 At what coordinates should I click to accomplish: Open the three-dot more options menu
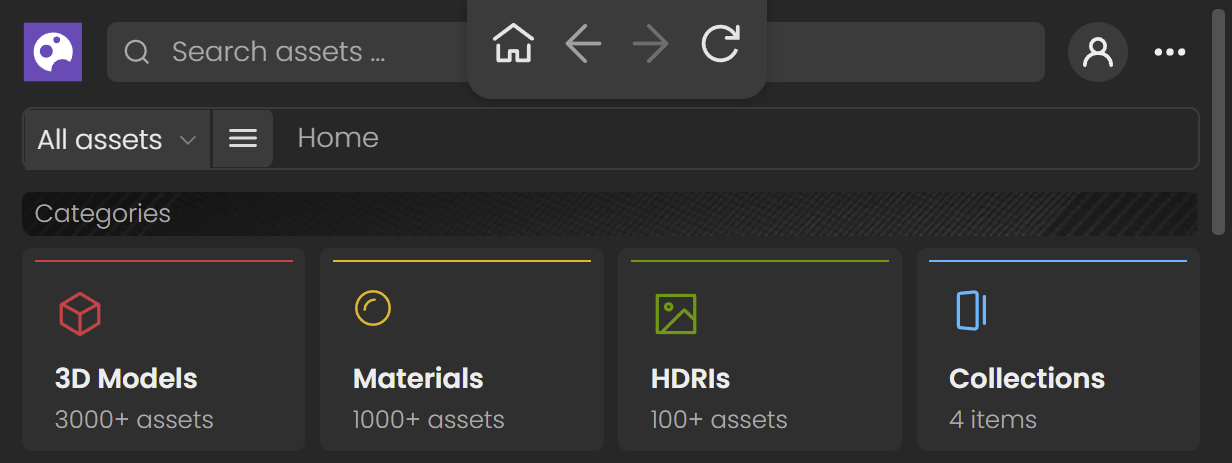[1170, 52]
